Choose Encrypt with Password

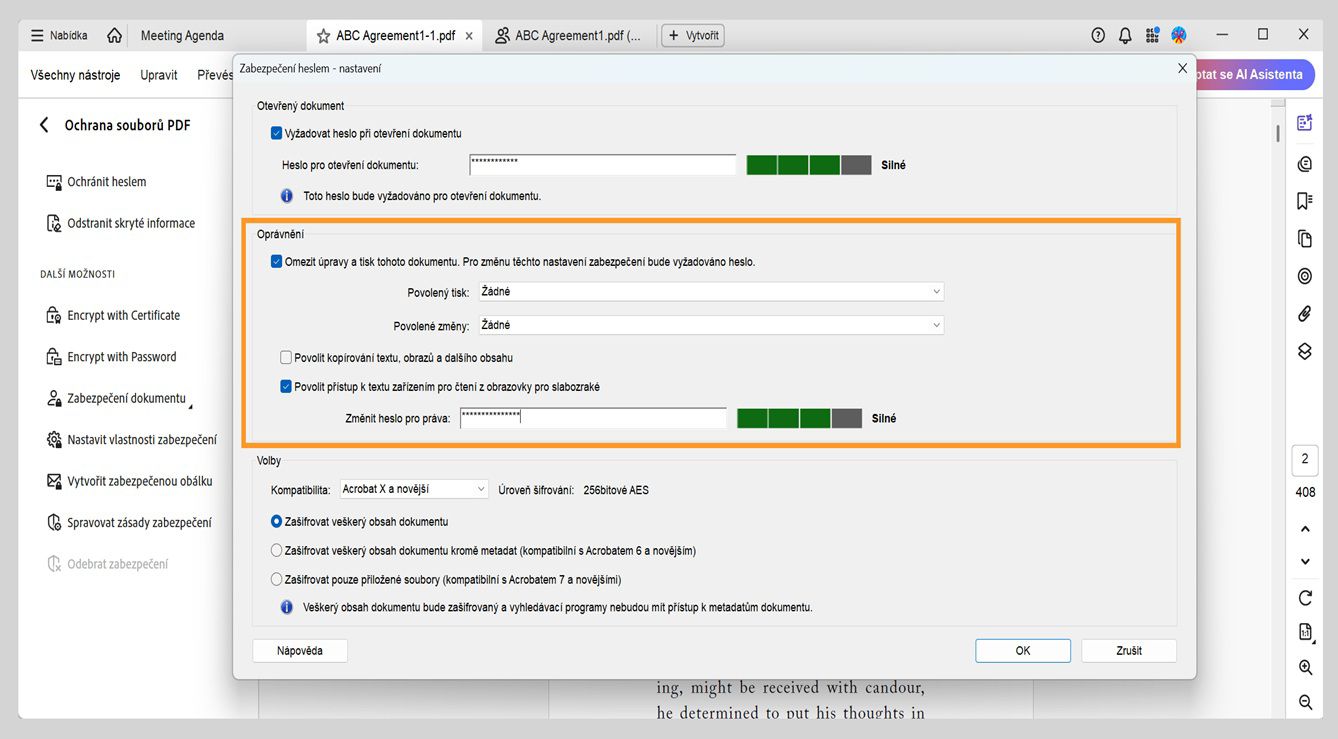point(111,357)
